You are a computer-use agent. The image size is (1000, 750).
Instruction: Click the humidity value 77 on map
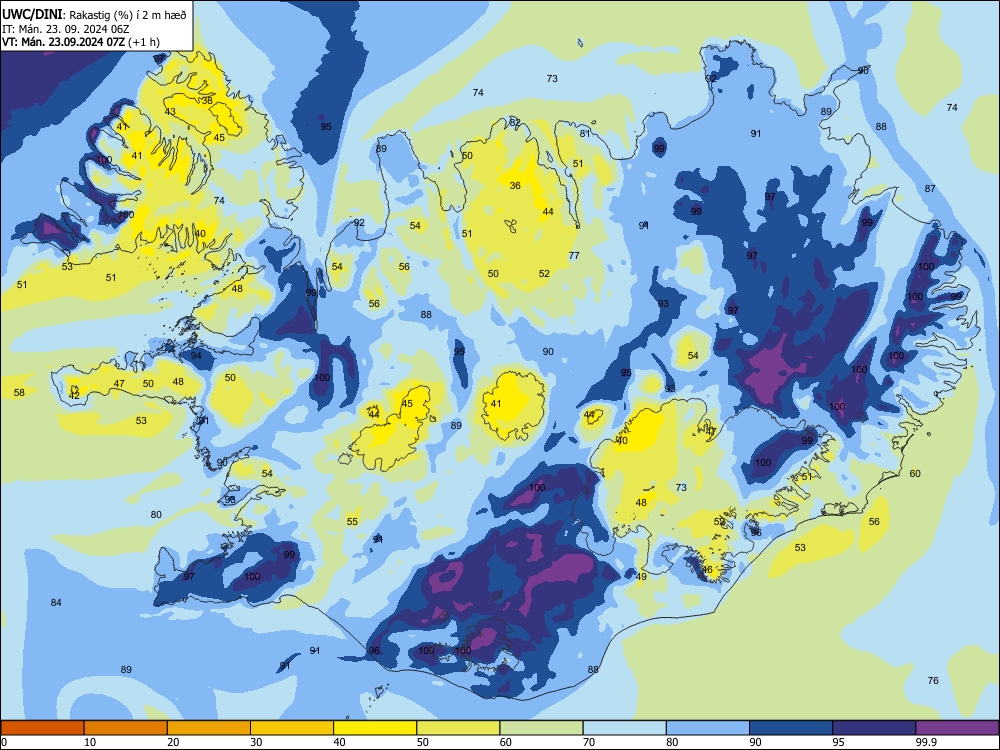[574, 256]
